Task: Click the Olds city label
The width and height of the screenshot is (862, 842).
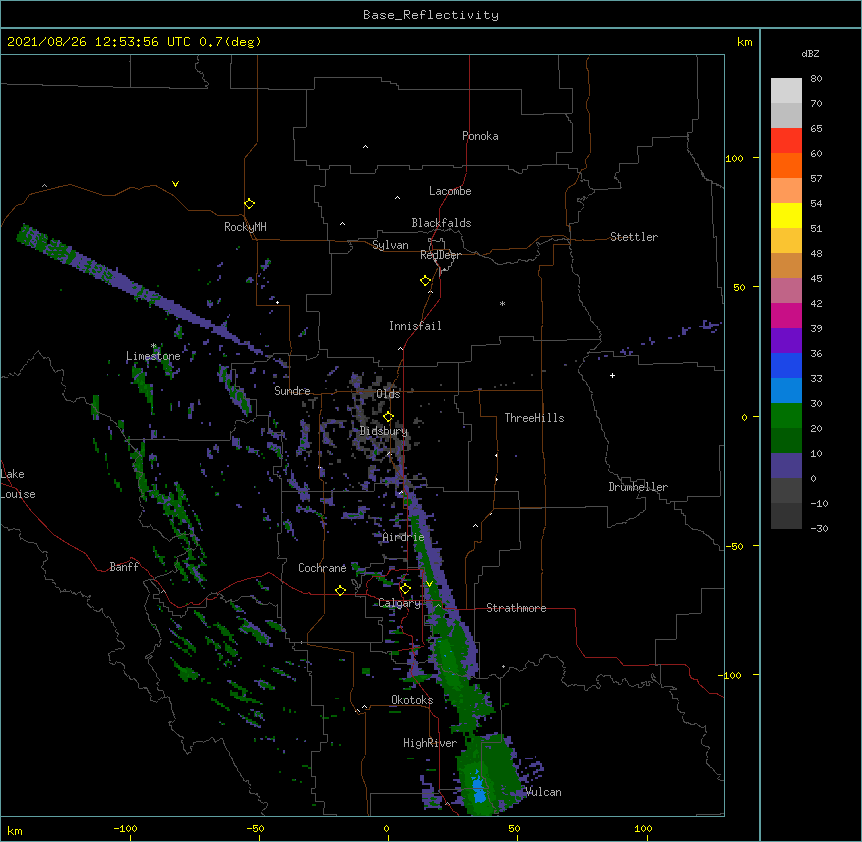Action: coord(388,394)
